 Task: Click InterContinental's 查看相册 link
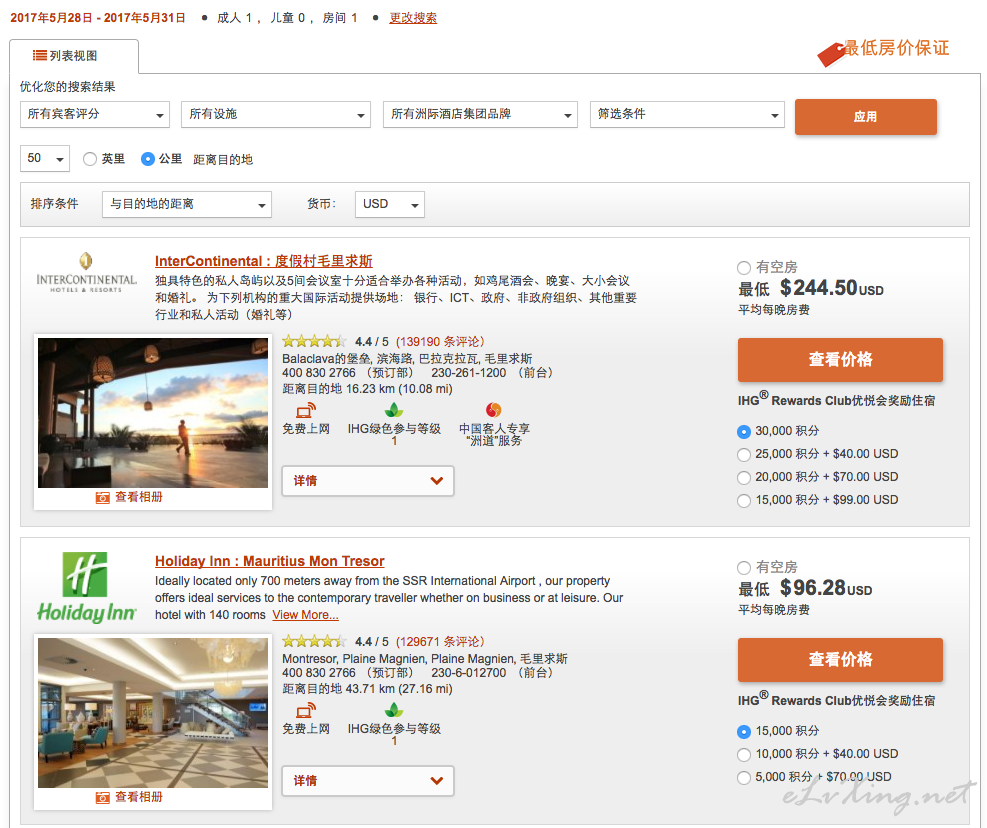[138, 497]
